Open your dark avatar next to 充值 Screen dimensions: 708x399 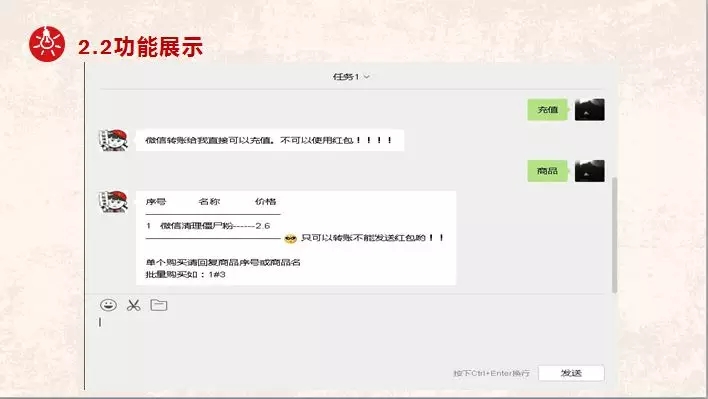(589, 110)
